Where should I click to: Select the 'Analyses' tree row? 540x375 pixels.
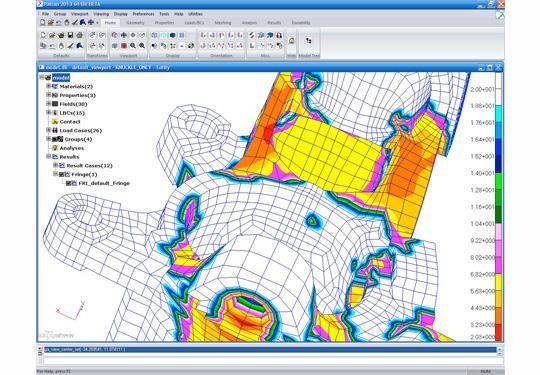point(72,148)
